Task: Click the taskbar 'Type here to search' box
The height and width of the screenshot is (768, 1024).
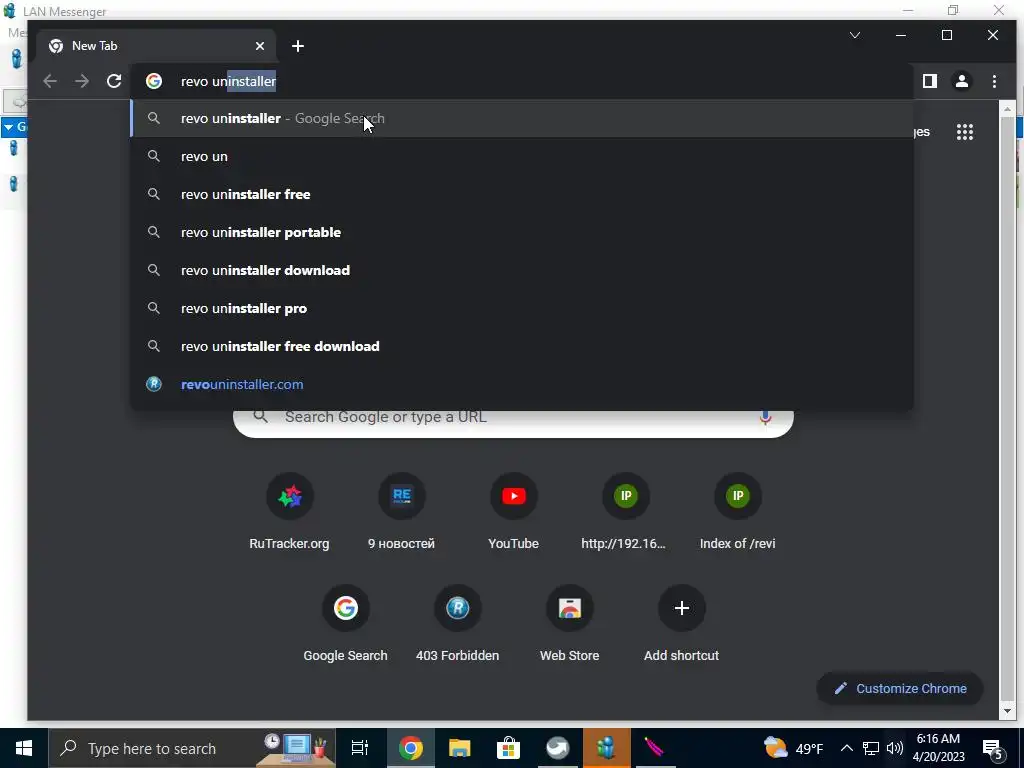Action: [x=192, y=748]
